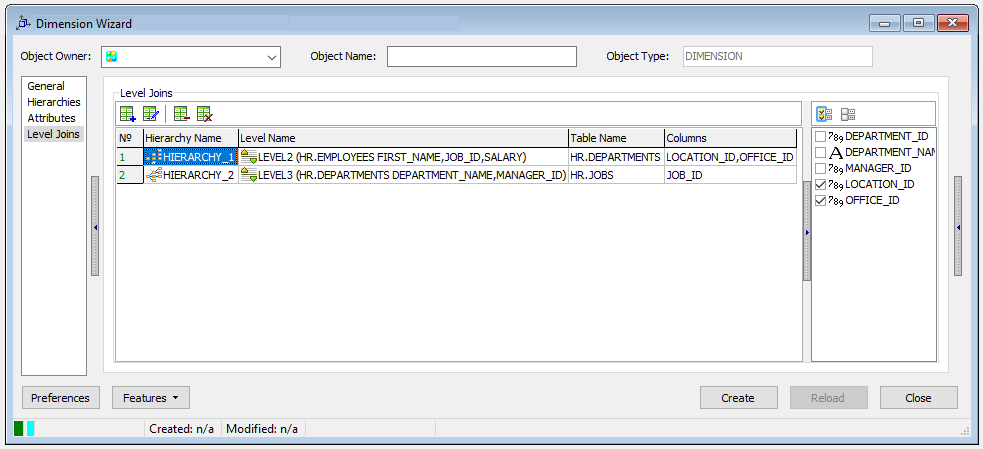Viewport: 983px width, 449px height.
Task: Click the JOB_ID columns cell
Action: coord(730,176)
